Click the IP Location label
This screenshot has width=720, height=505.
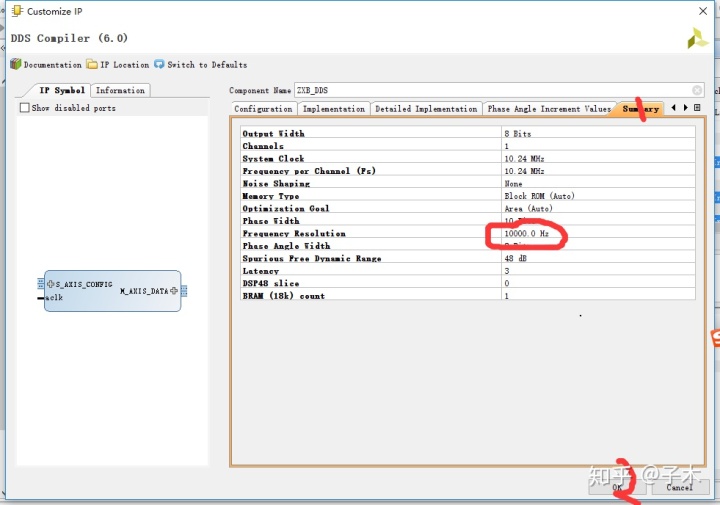[x=124, y=65]
